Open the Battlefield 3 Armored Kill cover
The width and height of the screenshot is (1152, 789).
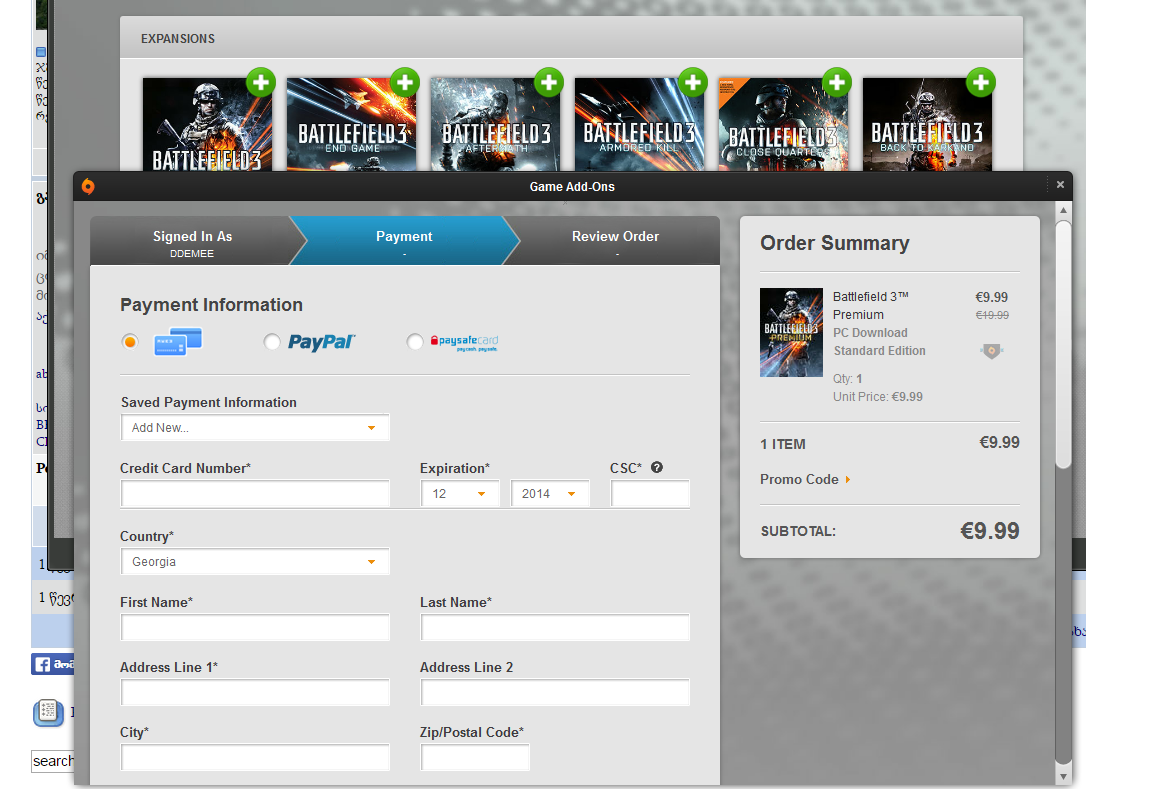pyautogui.click(x=639, y=125)
